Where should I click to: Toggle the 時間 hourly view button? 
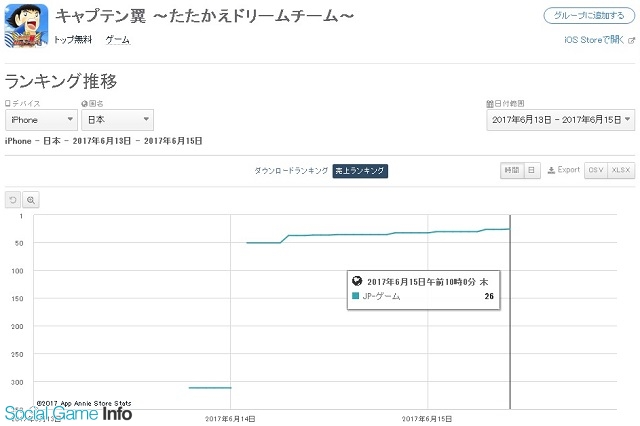512,170
